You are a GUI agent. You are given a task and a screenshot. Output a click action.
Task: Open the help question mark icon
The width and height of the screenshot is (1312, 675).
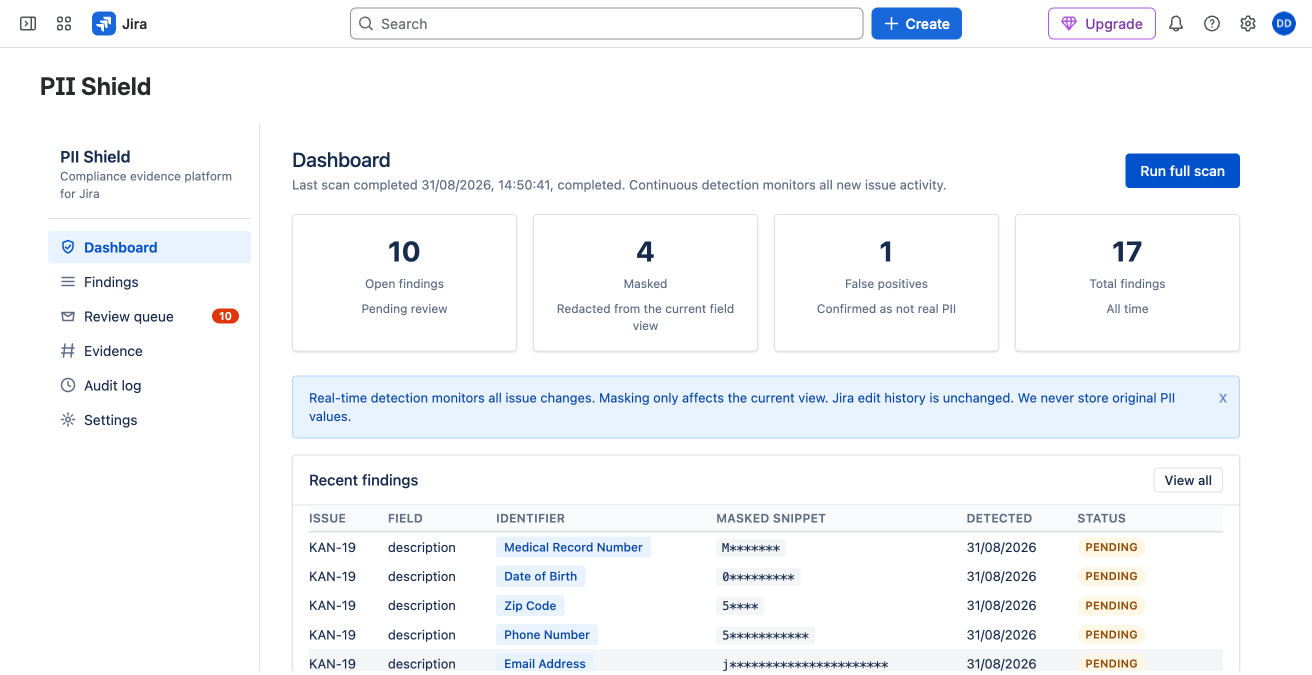pyautogui.click(x=1212, y=23)
